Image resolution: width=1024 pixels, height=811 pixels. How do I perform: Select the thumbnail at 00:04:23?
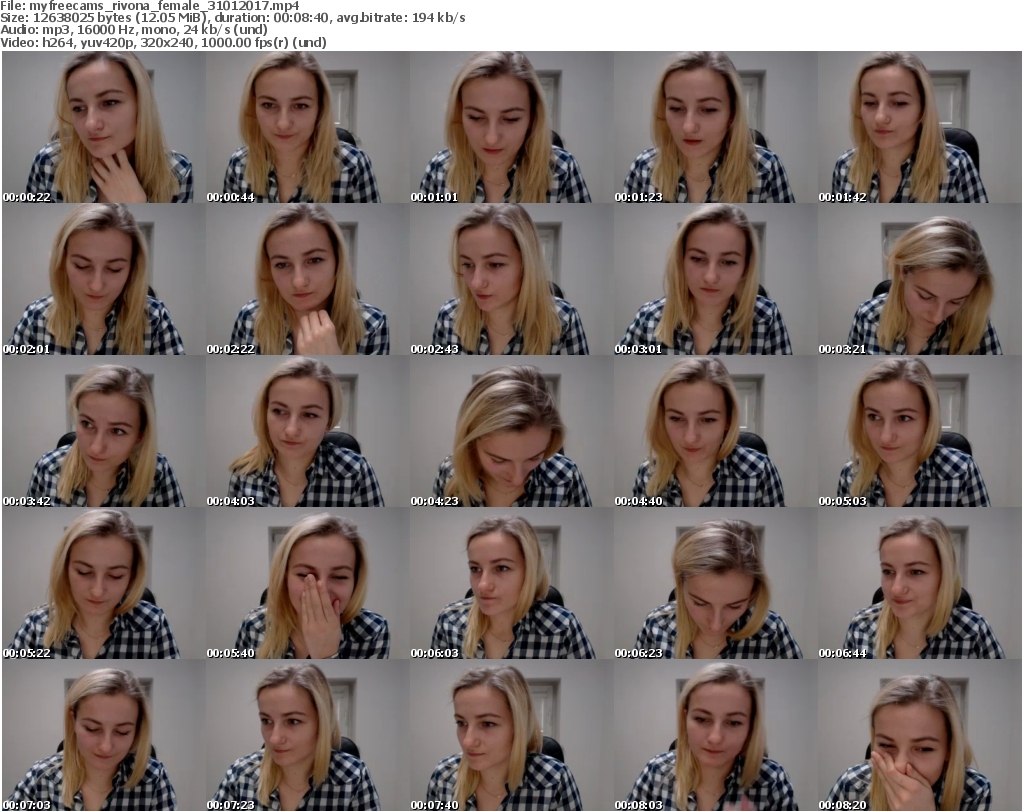(x=511, y=432)
